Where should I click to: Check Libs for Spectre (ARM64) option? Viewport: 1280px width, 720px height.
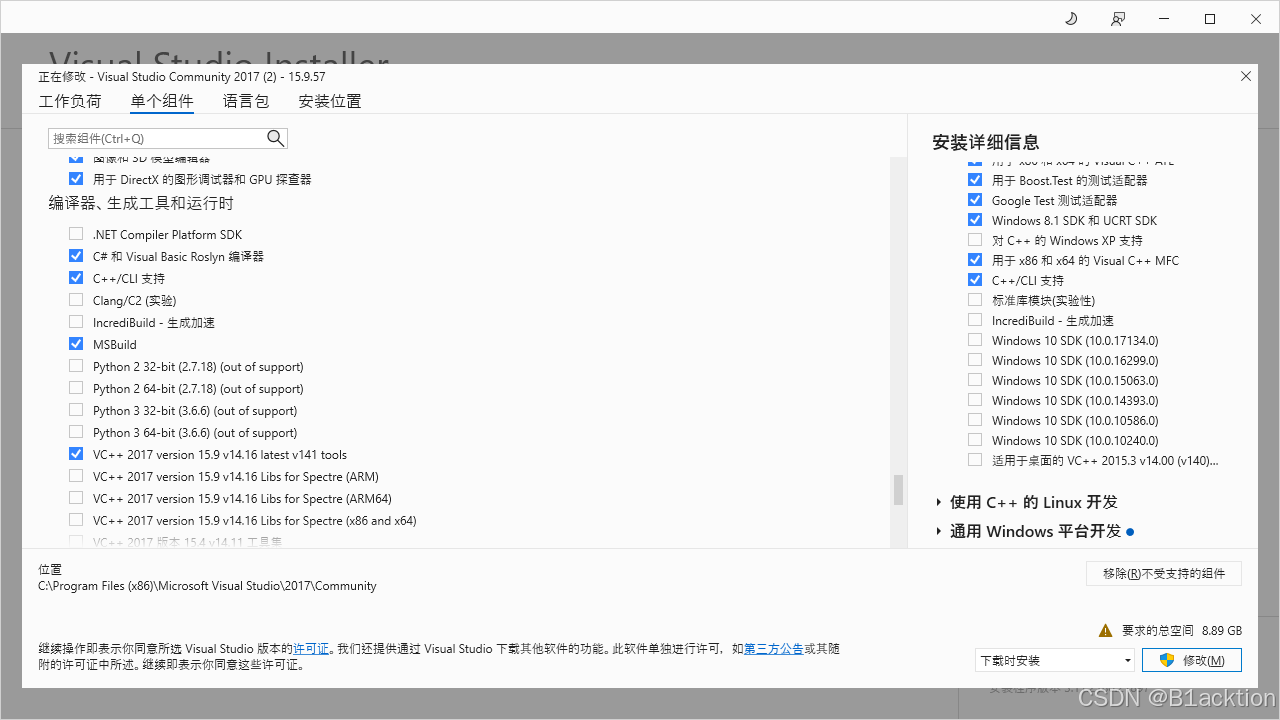pos(76,498)
